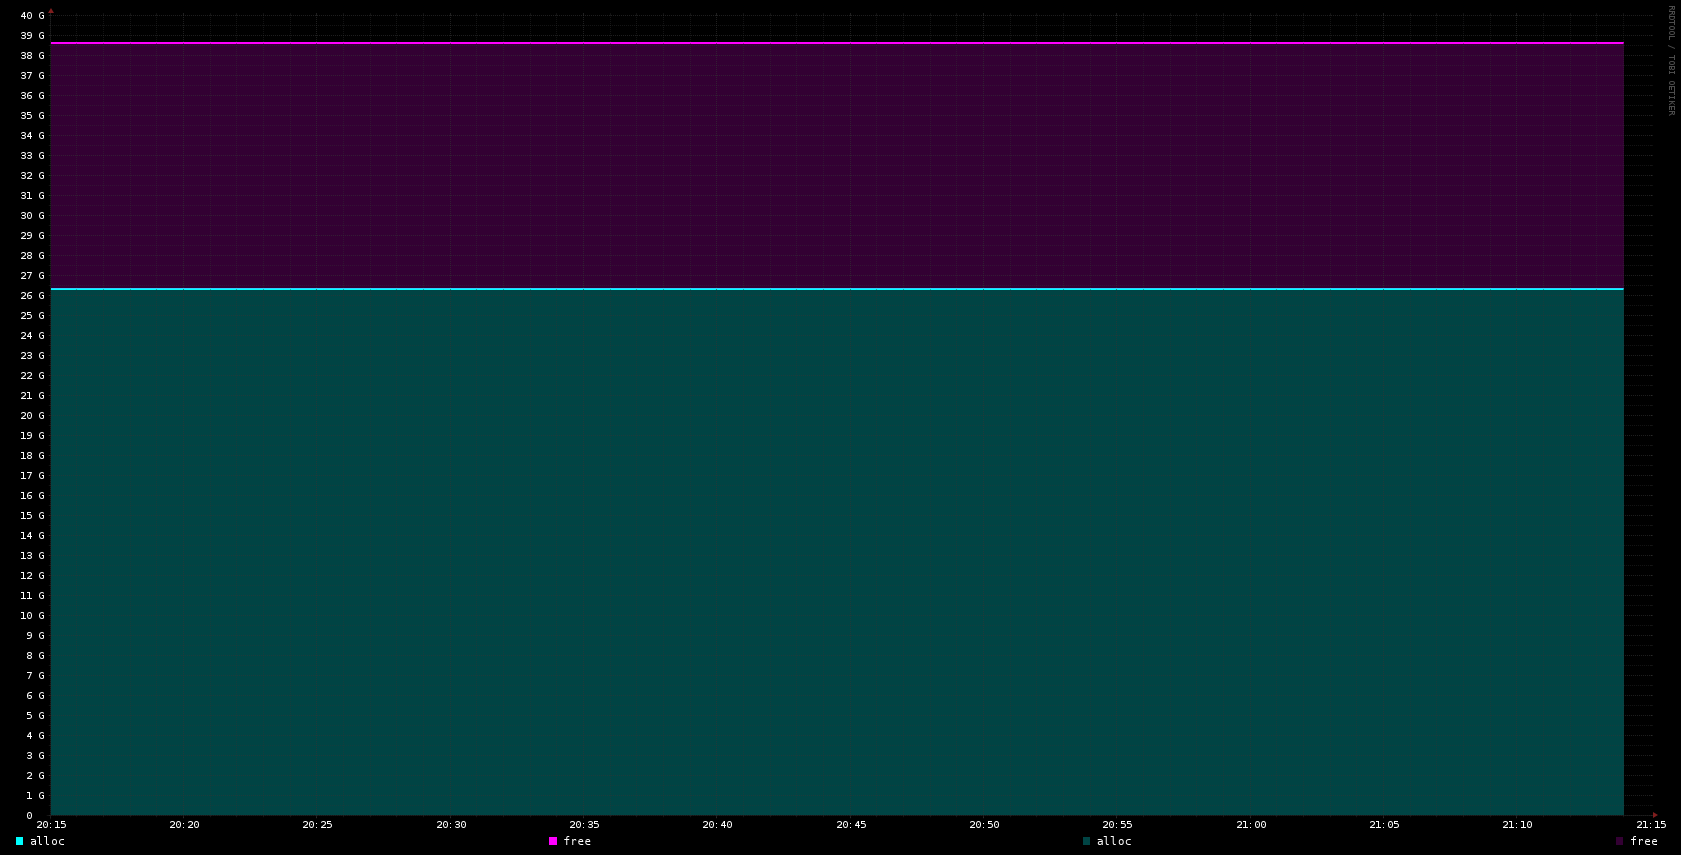Image resolution: width=1681 pixels, height=855 pixels.
Task: Click the RRDTOOL / TOBI OETIKER watermark
Action: coord(1670,60)
